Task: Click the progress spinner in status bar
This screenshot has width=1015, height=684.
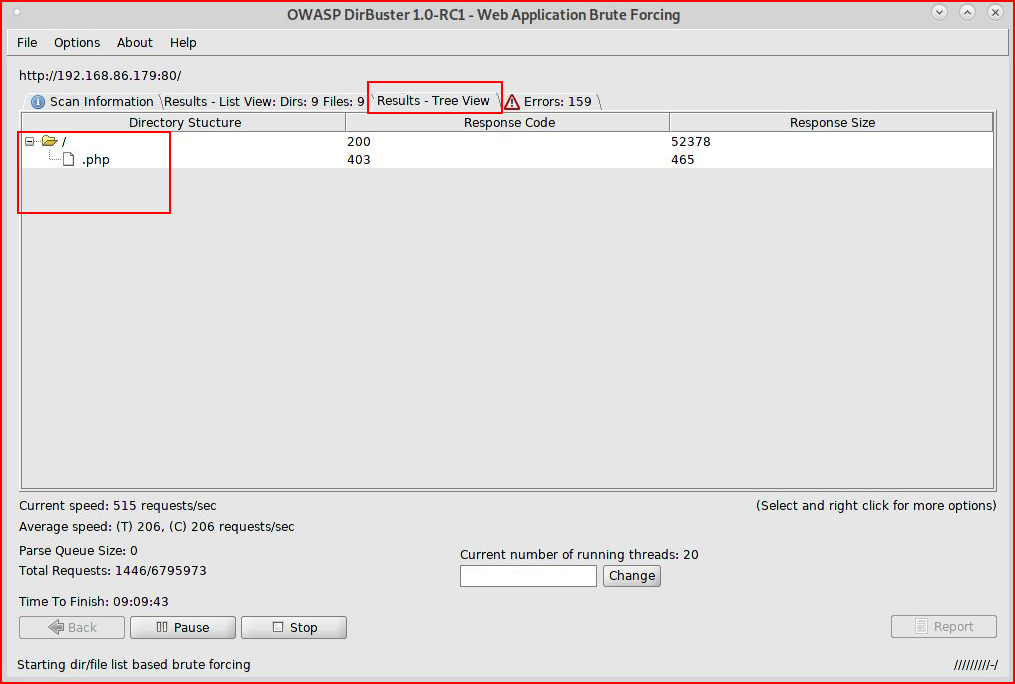Action: 976,665
